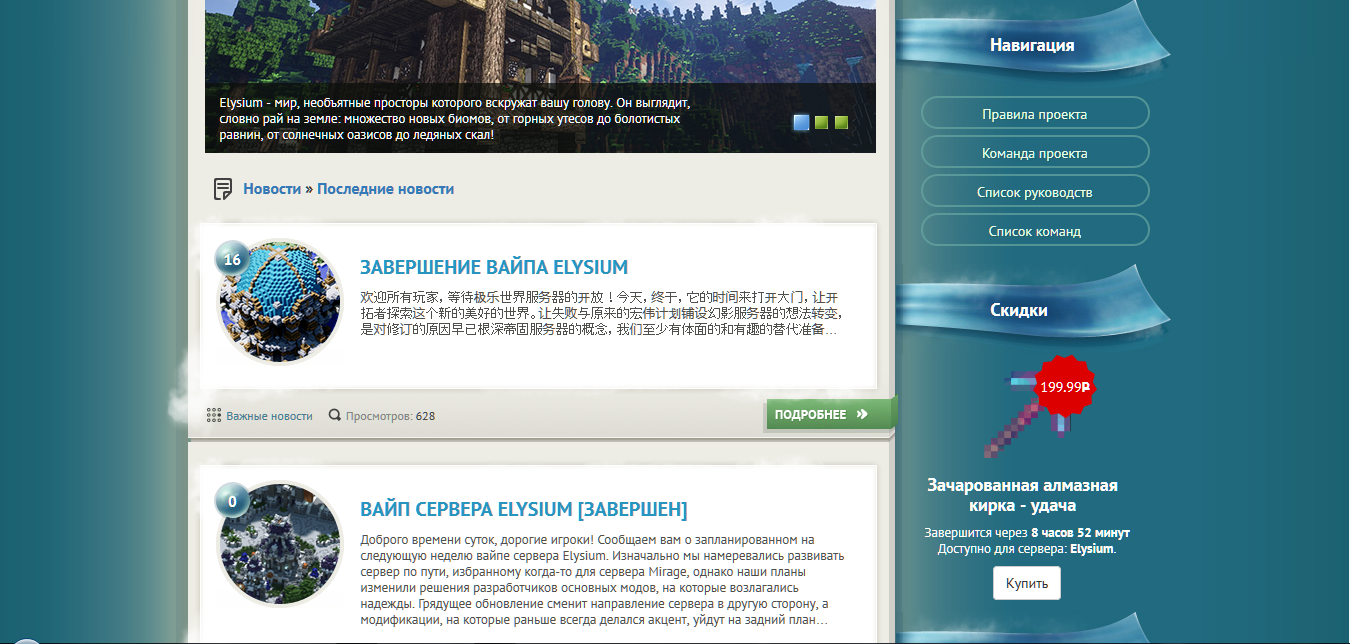This screenshot has height=644, width=1350.
Task: Click the Зачарованная алмазная кирка - удача title
Action: pyautogui.click(x=1023, y=495)
